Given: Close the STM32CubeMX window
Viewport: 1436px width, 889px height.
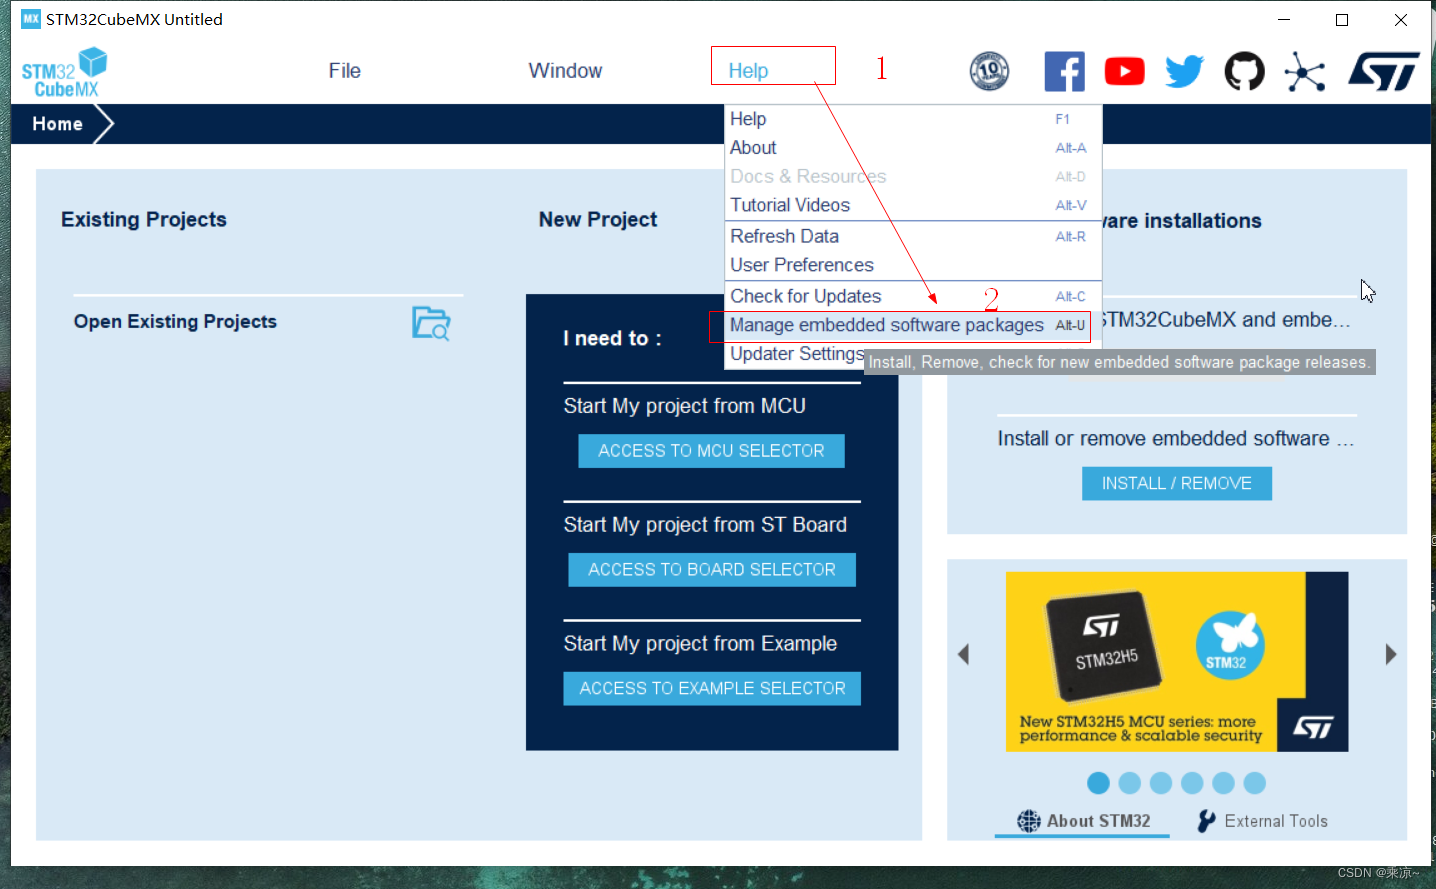Looking at the screenshot, I should [x=1401, y=19].
